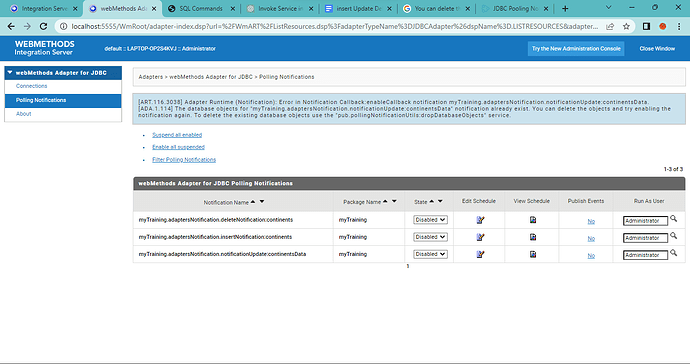Open Connections in the left menu
The height and width of the screenshot is (364, 690).
[x=31, y=86]
